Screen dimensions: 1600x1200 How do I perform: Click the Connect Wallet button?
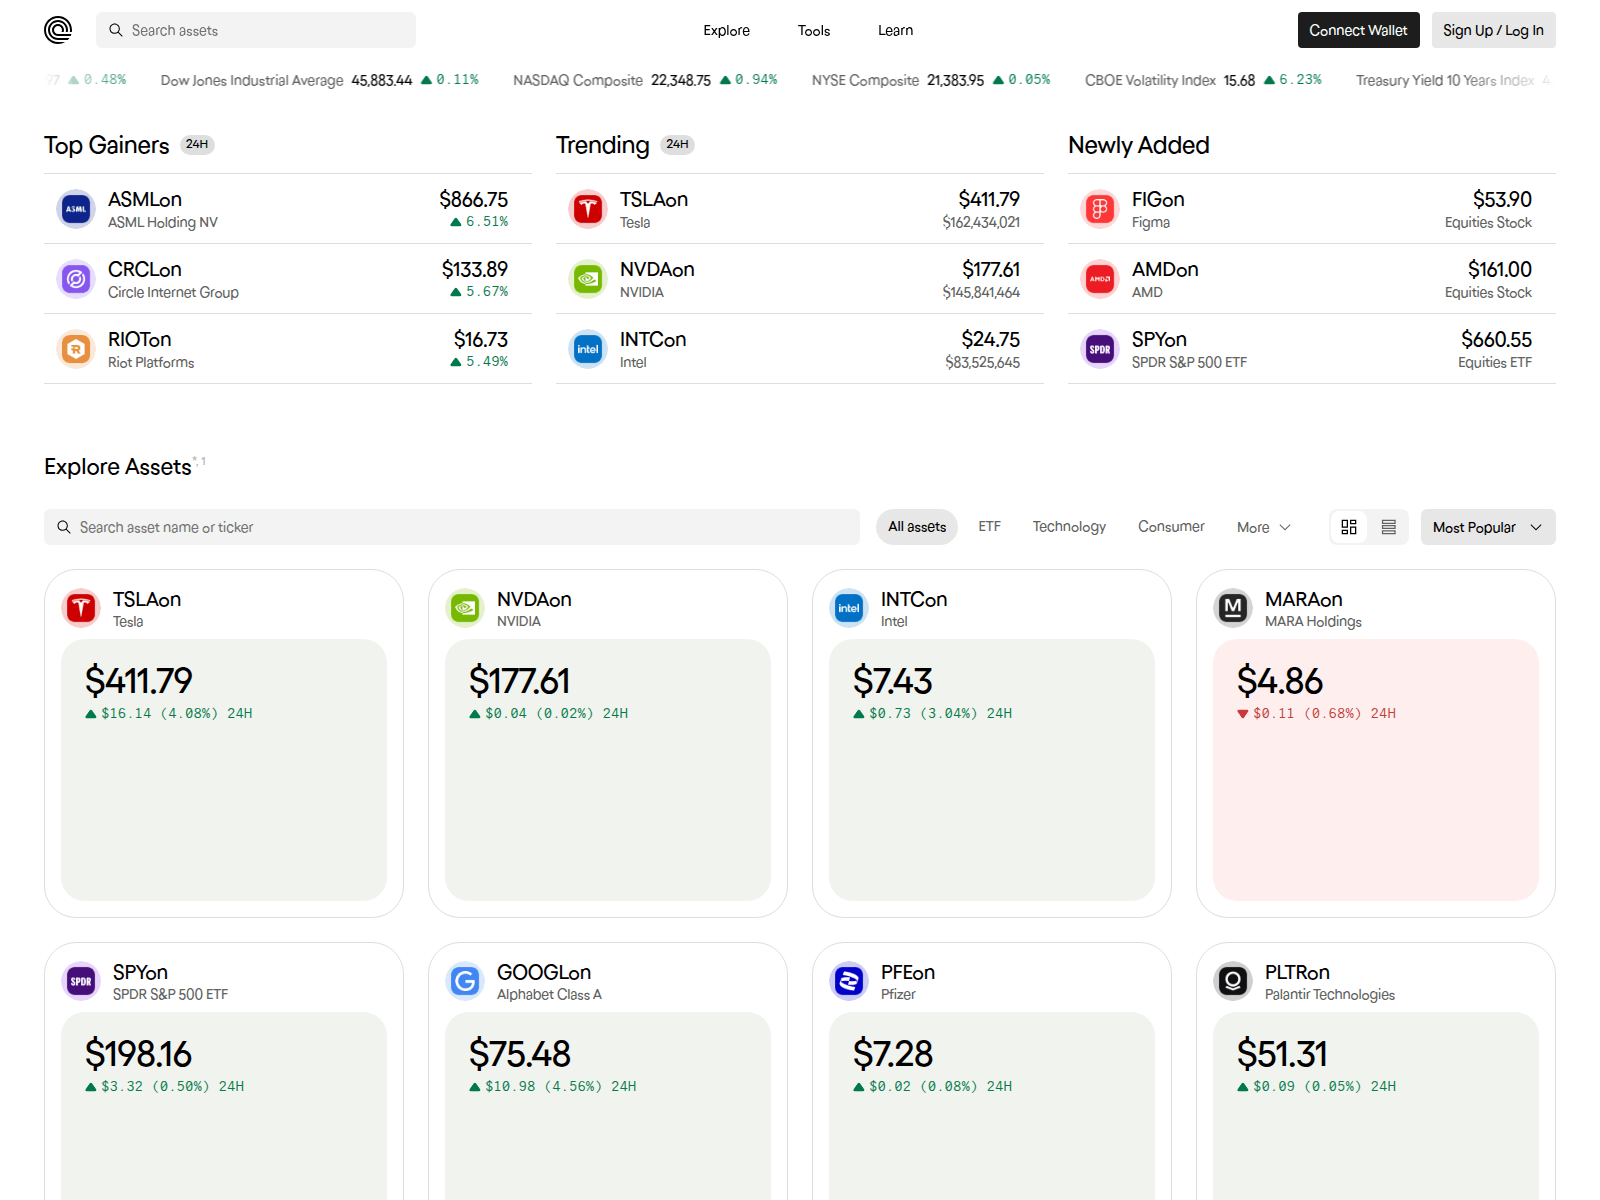pos(1358,30)
